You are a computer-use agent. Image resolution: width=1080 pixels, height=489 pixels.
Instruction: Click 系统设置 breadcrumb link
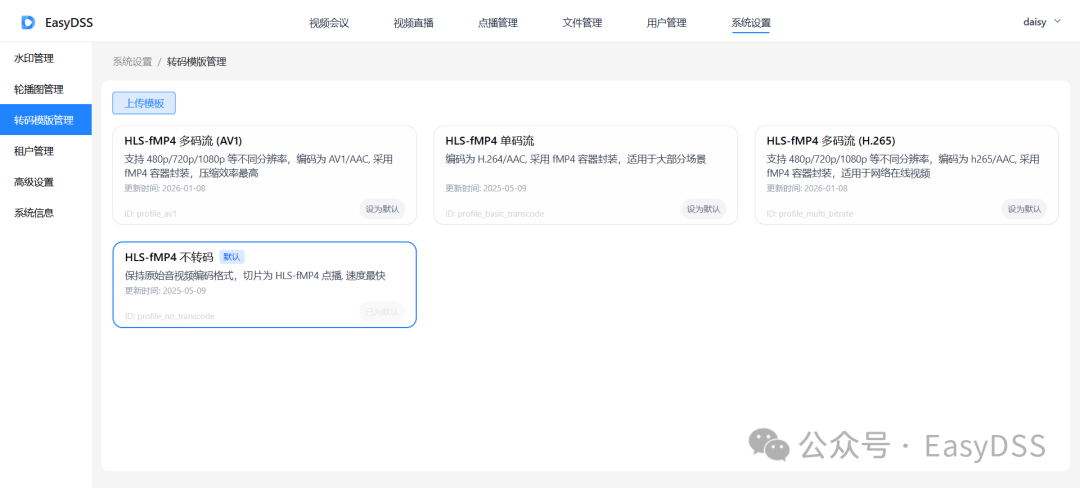pos(132,62)
